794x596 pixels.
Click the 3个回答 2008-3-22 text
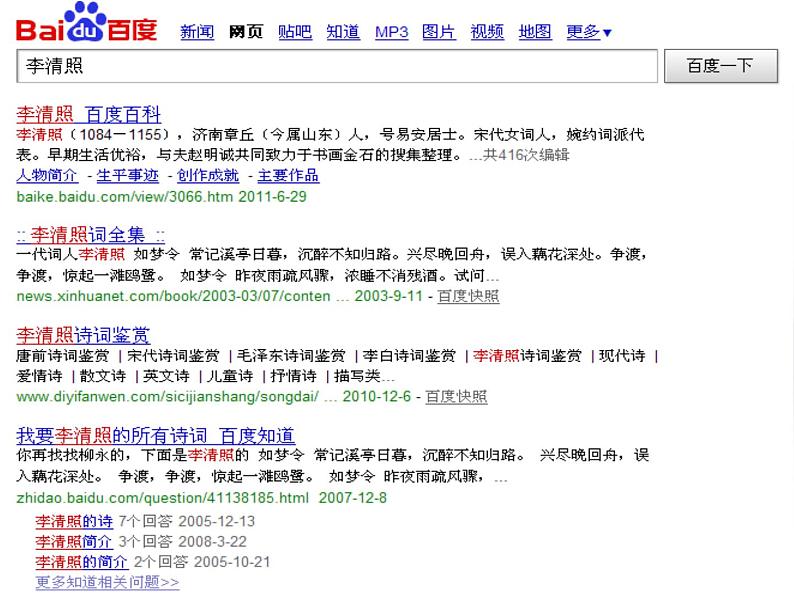tap(183, 541)
